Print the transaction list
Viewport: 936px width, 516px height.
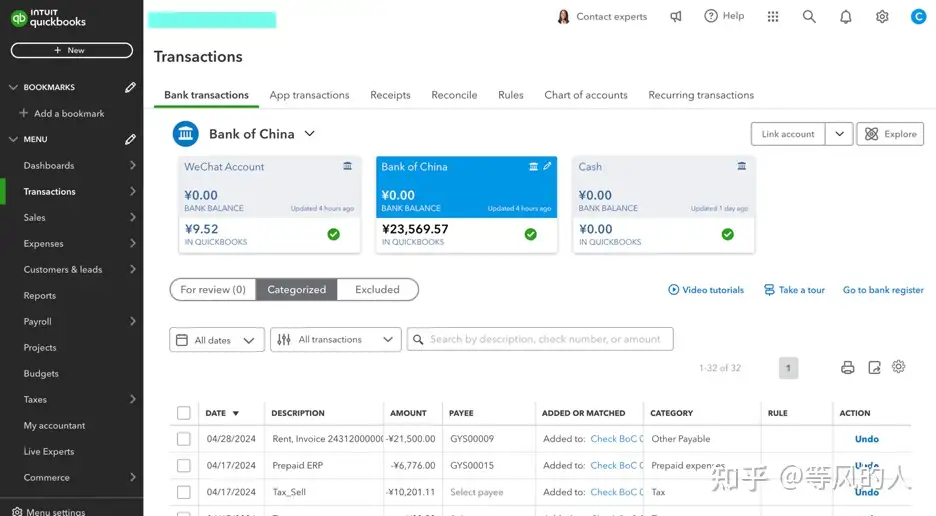pos(848,367)
